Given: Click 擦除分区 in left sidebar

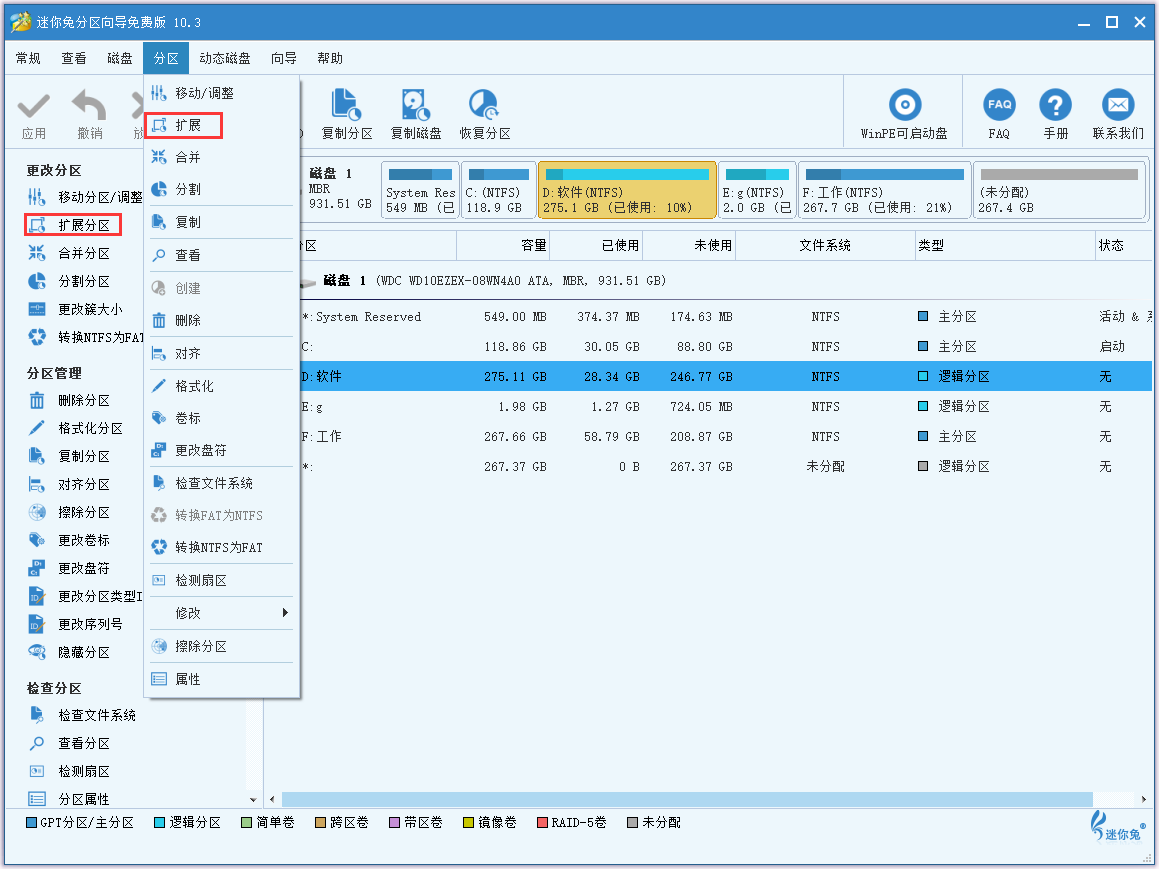Looking at the screenshot, I should [69, 513].
